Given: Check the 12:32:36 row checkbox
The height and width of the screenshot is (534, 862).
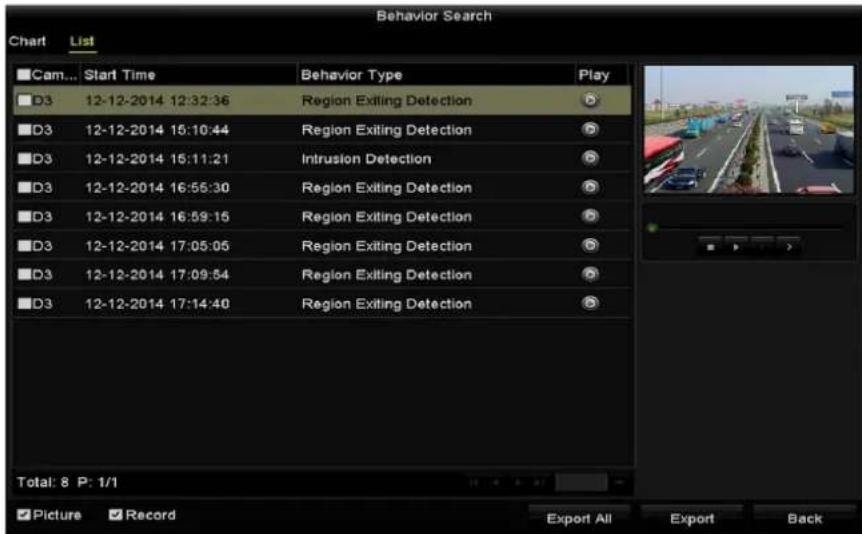Looking at the screenshot, I should [x=24, y=100].
